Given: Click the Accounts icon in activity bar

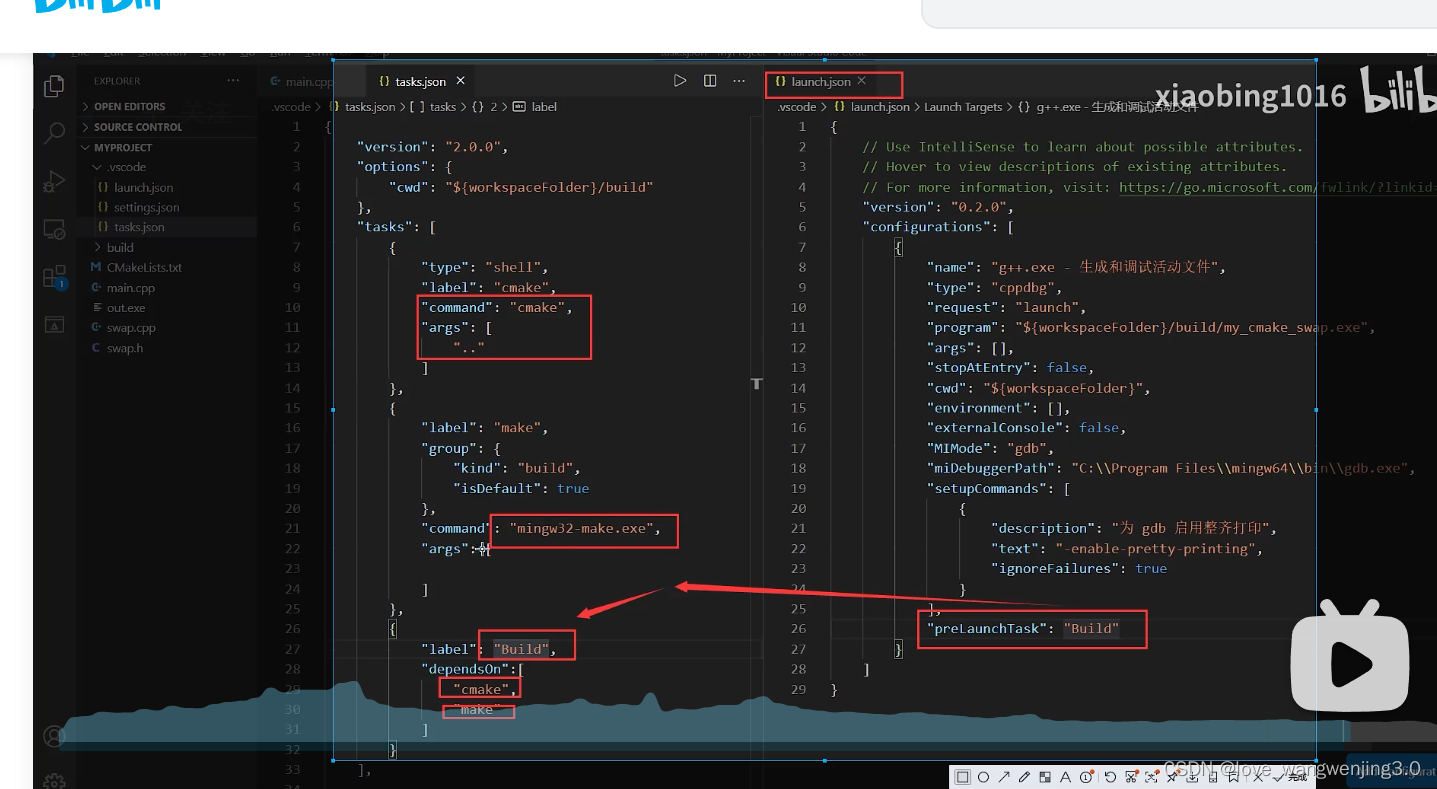Looking at the screenshot, I should (54, 737).
